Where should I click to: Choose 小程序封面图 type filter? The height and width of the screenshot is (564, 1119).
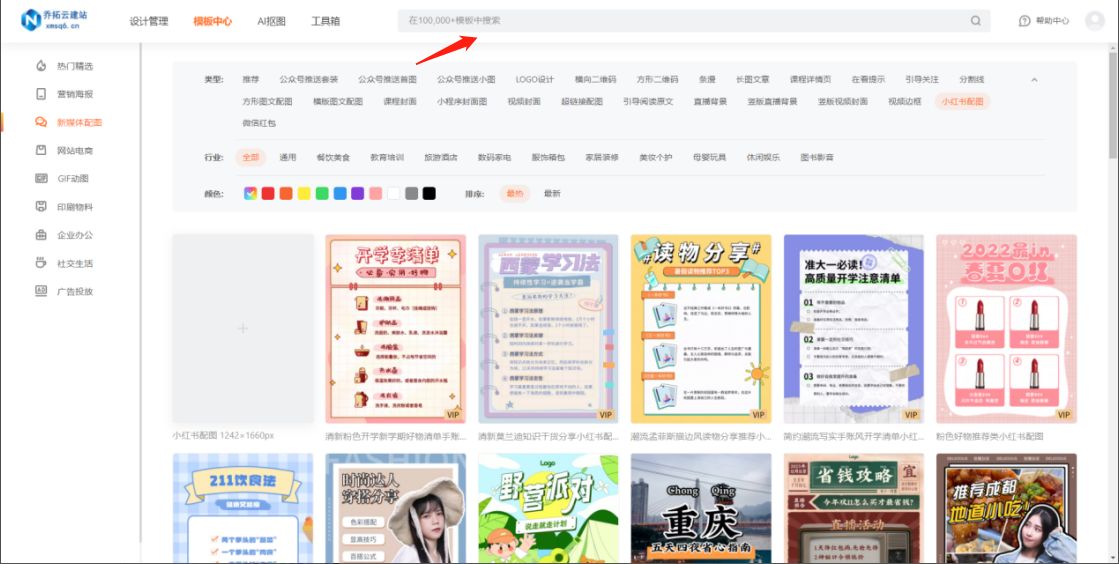coord(462,101)
